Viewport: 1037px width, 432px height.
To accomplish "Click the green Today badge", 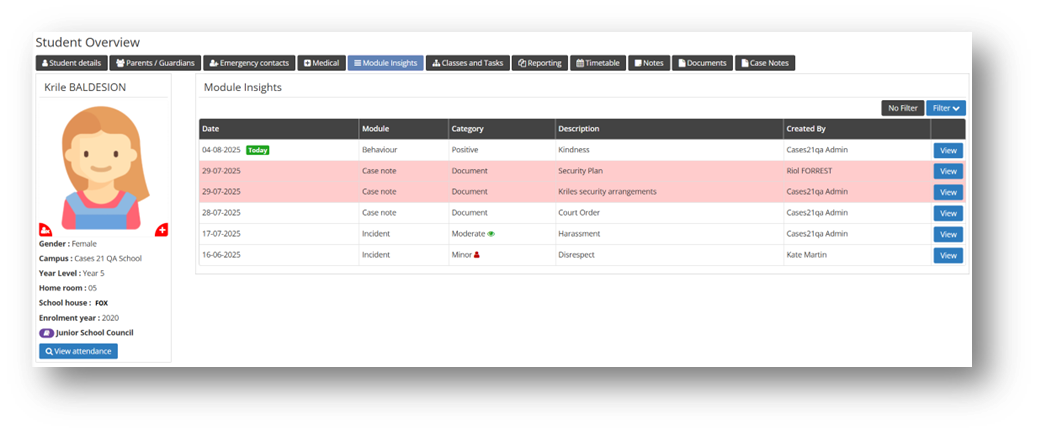I will click(258, 150).
